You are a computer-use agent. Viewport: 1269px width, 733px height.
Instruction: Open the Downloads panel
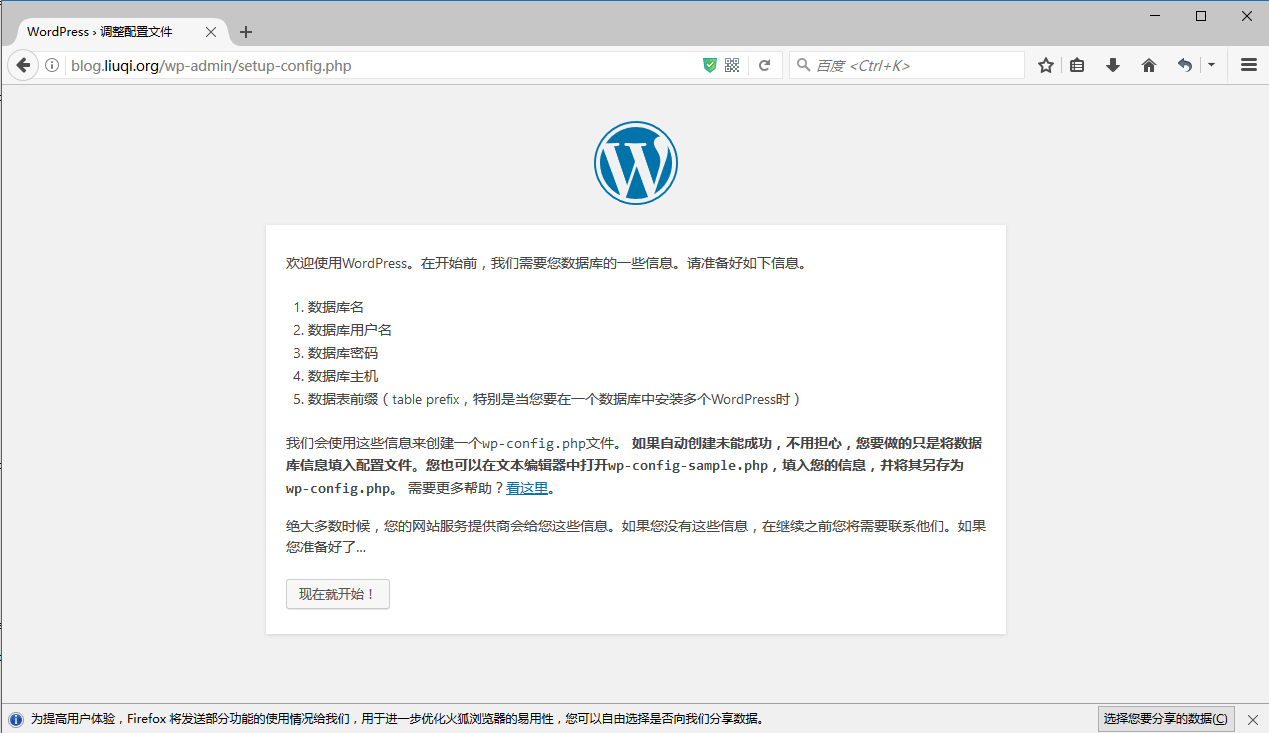tap(1113, 65)
